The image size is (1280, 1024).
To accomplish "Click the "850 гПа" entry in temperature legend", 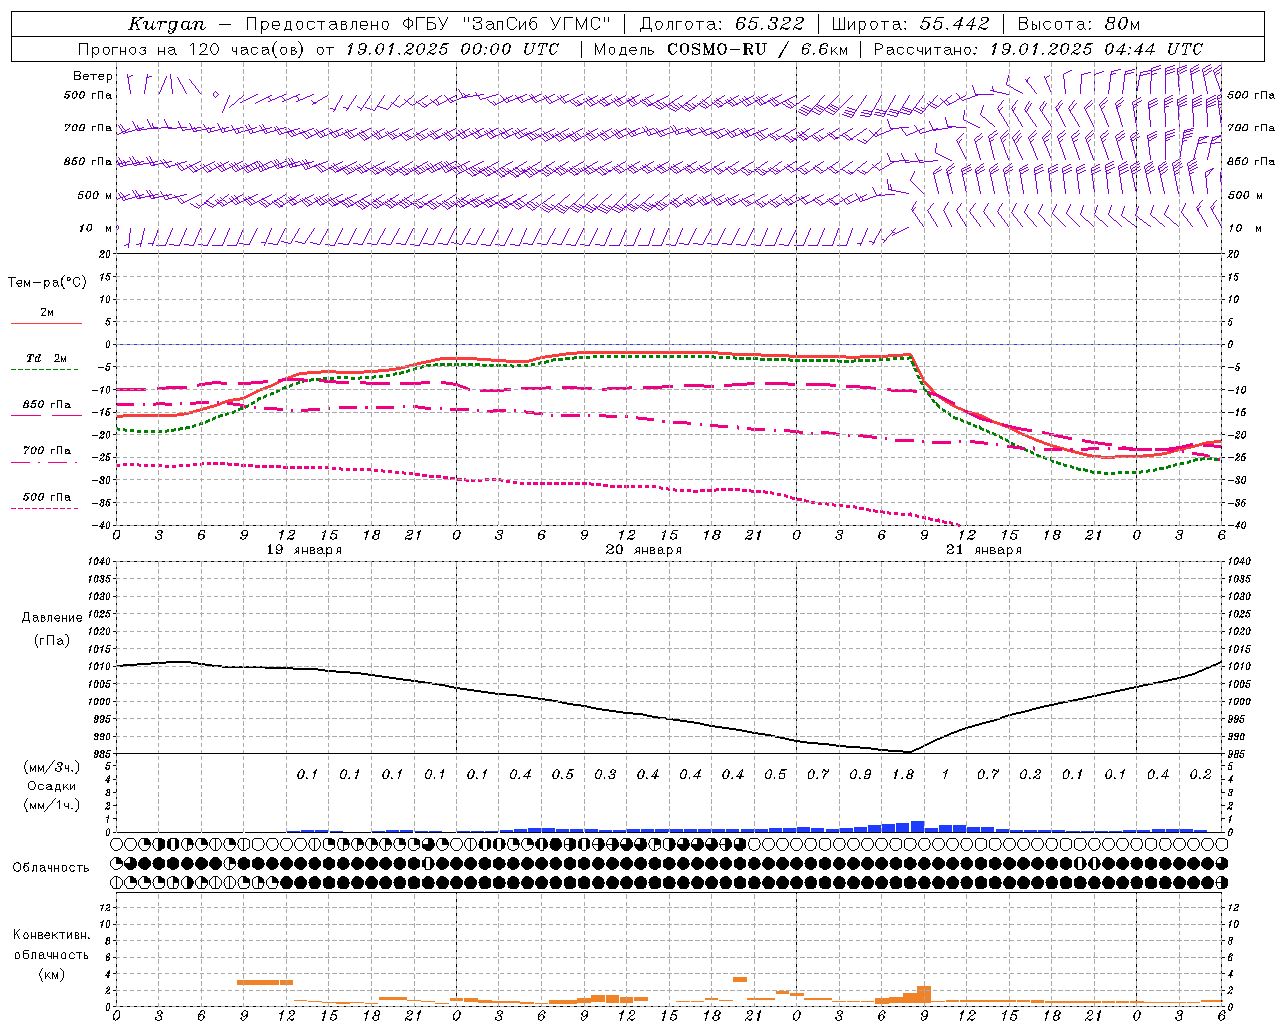I will click(x=47, y=405).
